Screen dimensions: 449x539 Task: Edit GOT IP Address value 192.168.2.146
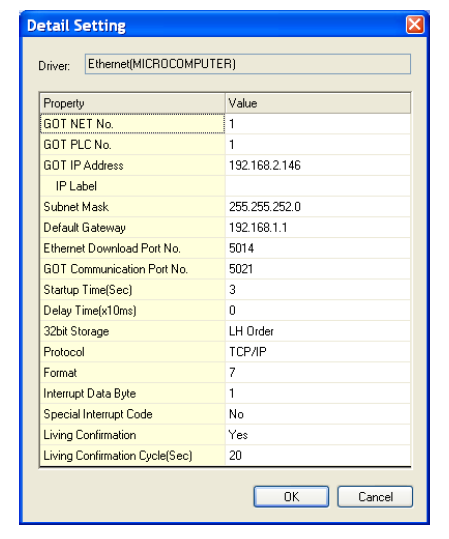tap(318, 165)
